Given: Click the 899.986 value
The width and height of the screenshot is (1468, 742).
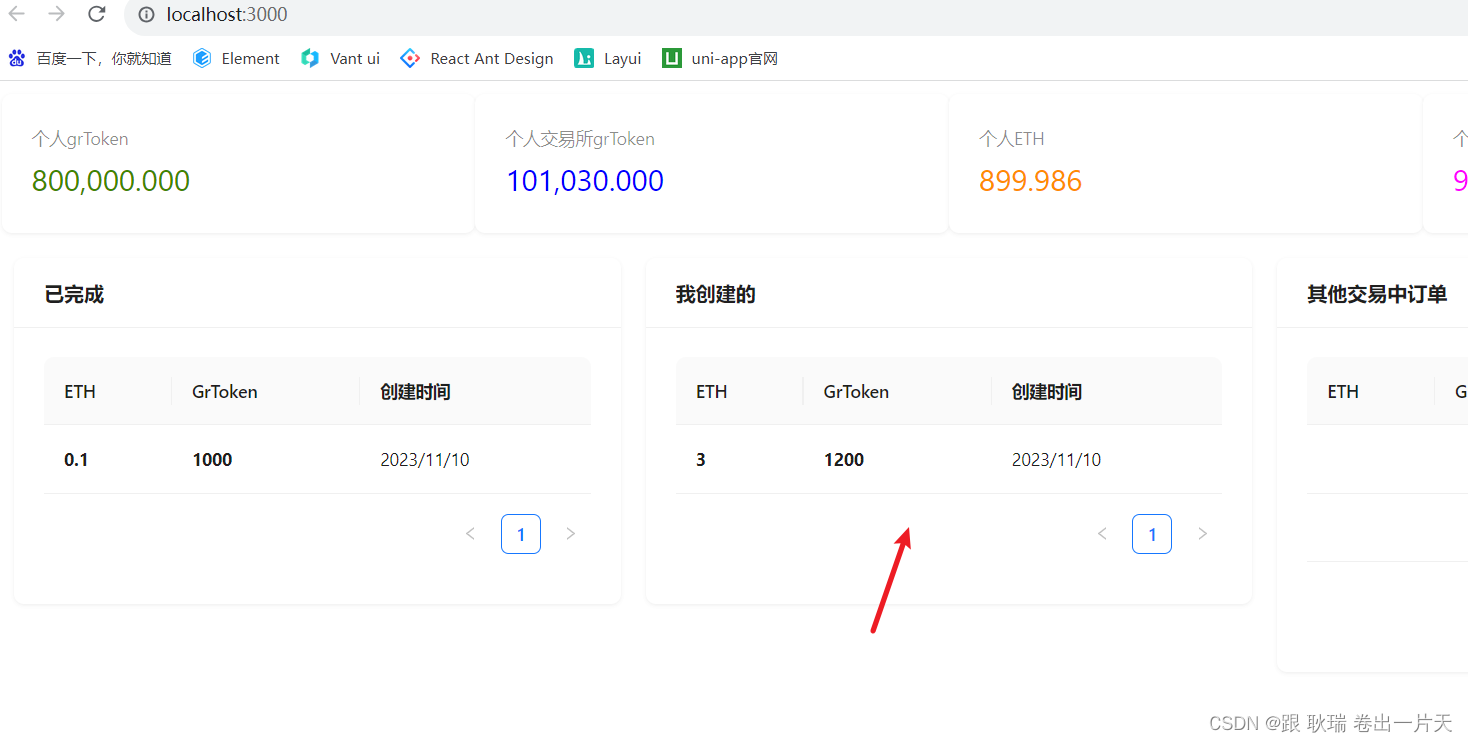Looking at the screenshot, I should pos(1031,181).
